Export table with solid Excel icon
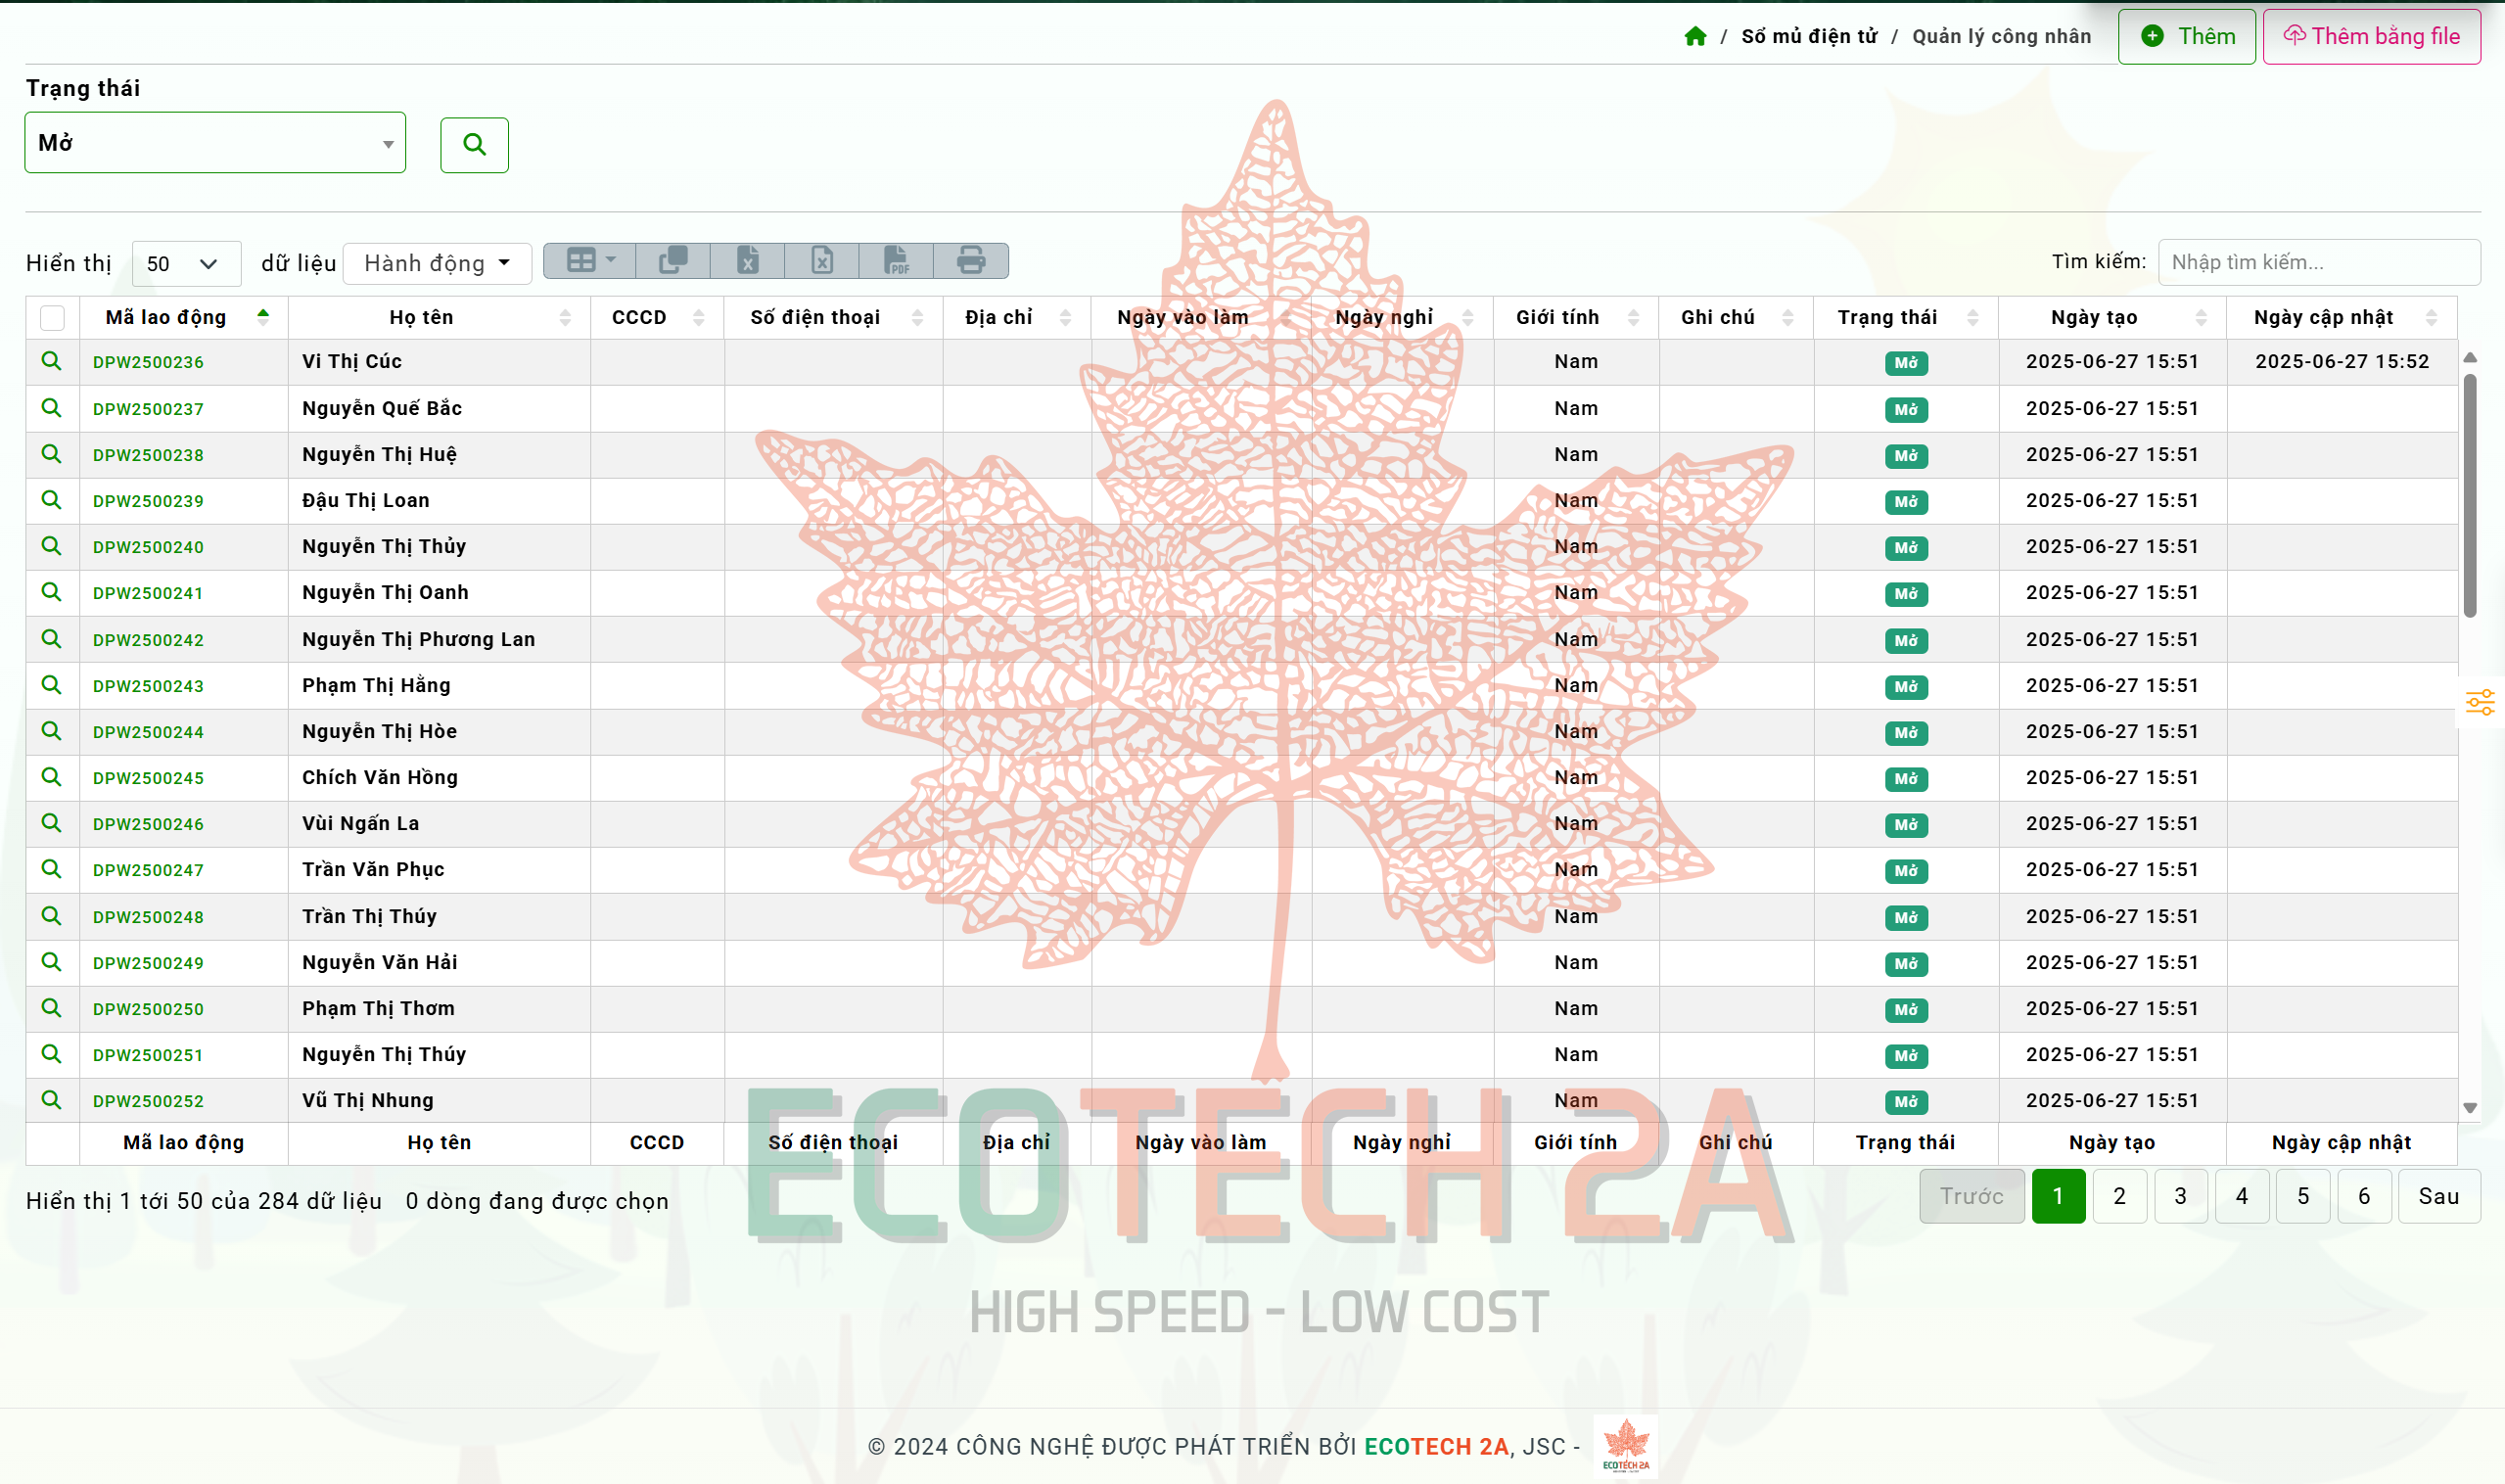The image size is (2505, 1484). pyautogui.click(x=747, y=261)
